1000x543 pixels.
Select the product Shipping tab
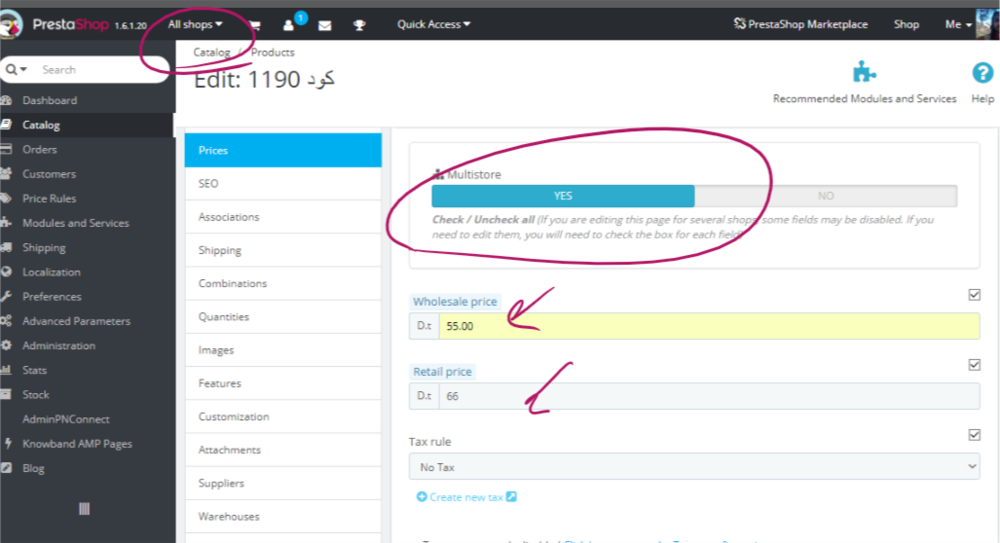tap(283, 250)
